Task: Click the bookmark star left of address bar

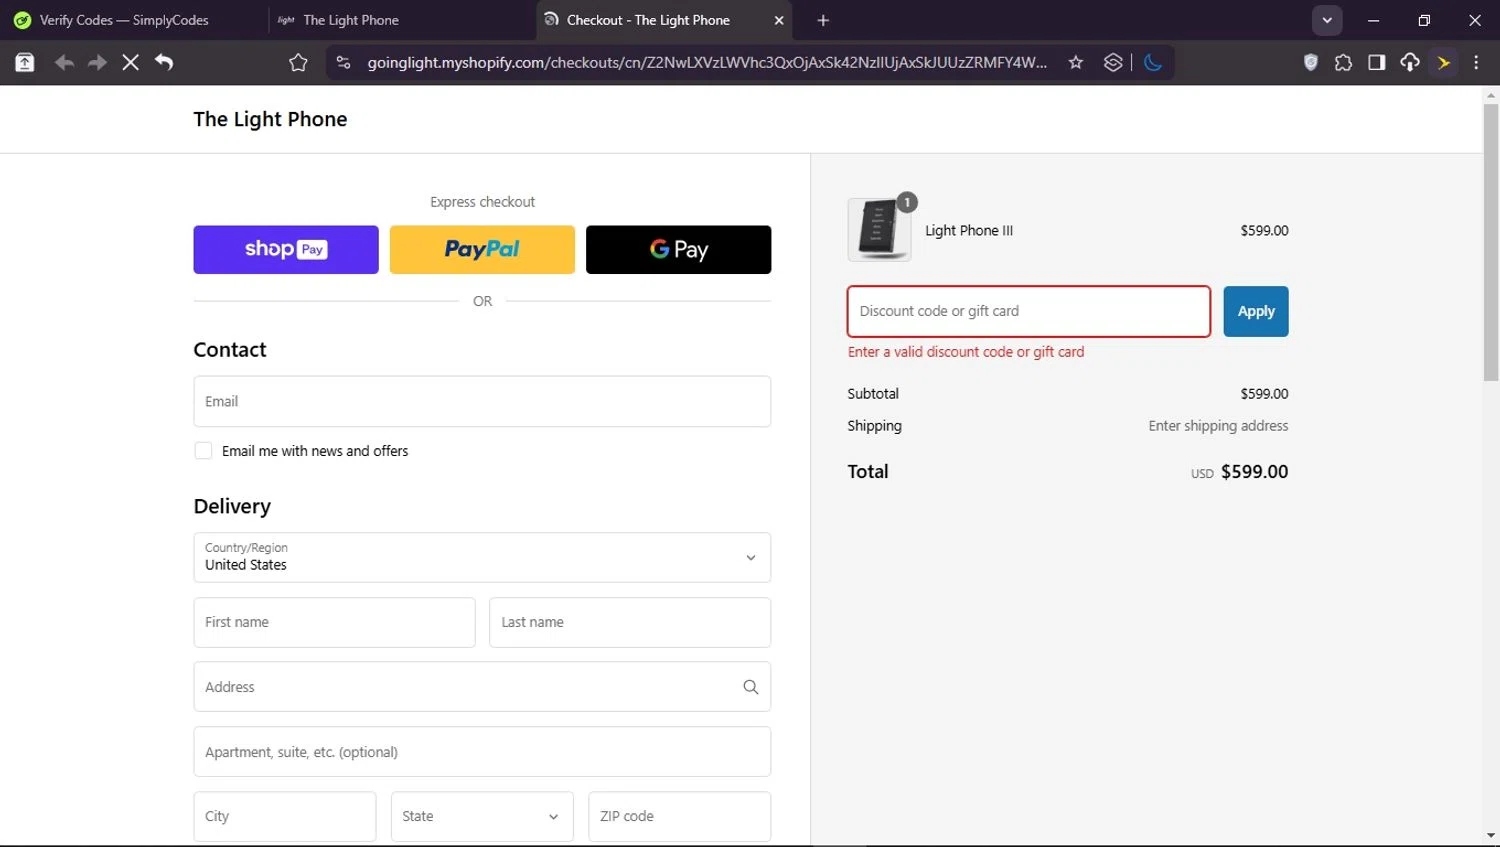Action: pyautogui.click(x=298, y=62)
